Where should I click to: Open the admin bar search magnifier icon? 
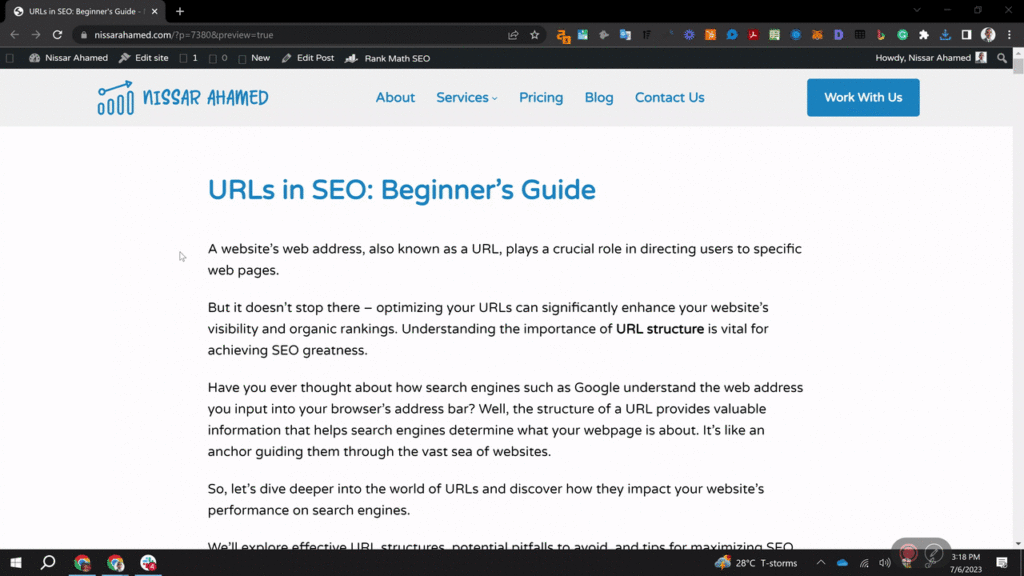coord(1001,57)
